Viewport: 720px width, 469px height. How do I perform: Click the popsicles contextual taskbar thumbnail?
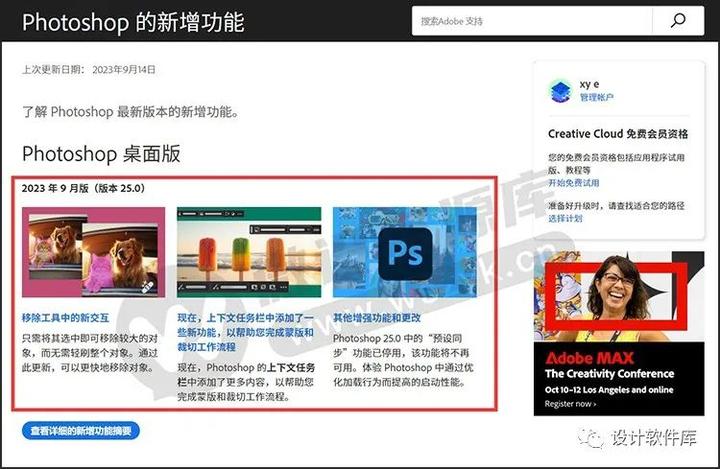click(249, 252)
